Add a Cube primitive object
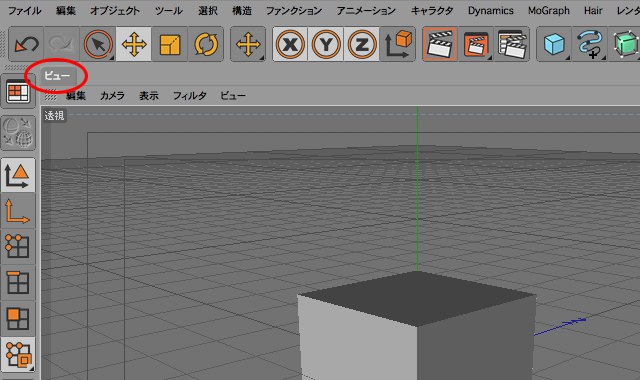640x380 pixels. click(x=554, y=44)
